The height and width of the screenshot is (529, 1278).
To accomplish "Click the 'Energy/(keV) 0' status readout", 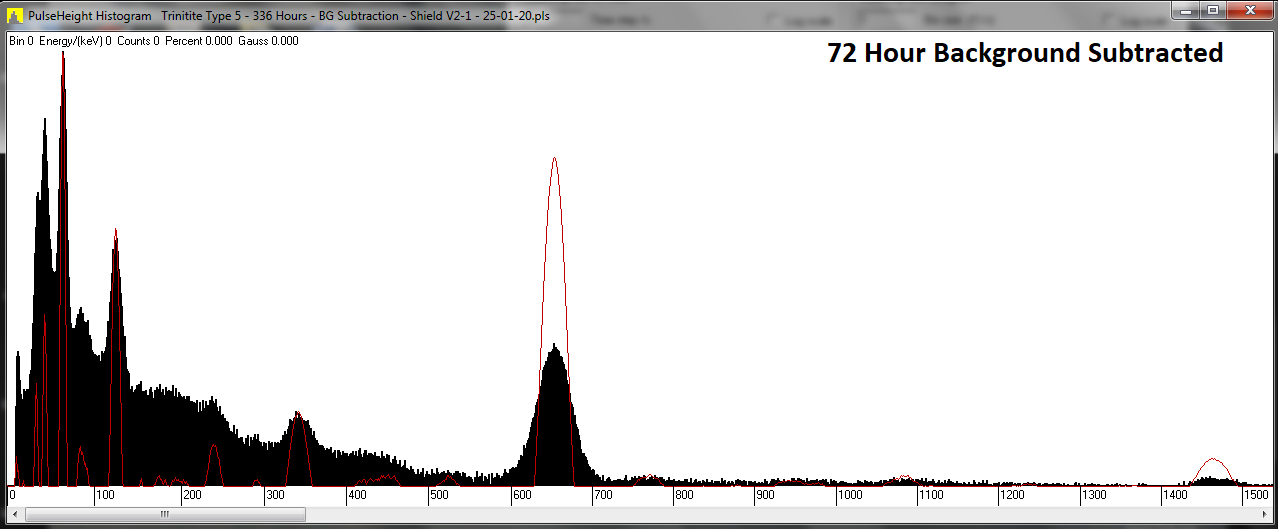I will click(x=75, y=41).
